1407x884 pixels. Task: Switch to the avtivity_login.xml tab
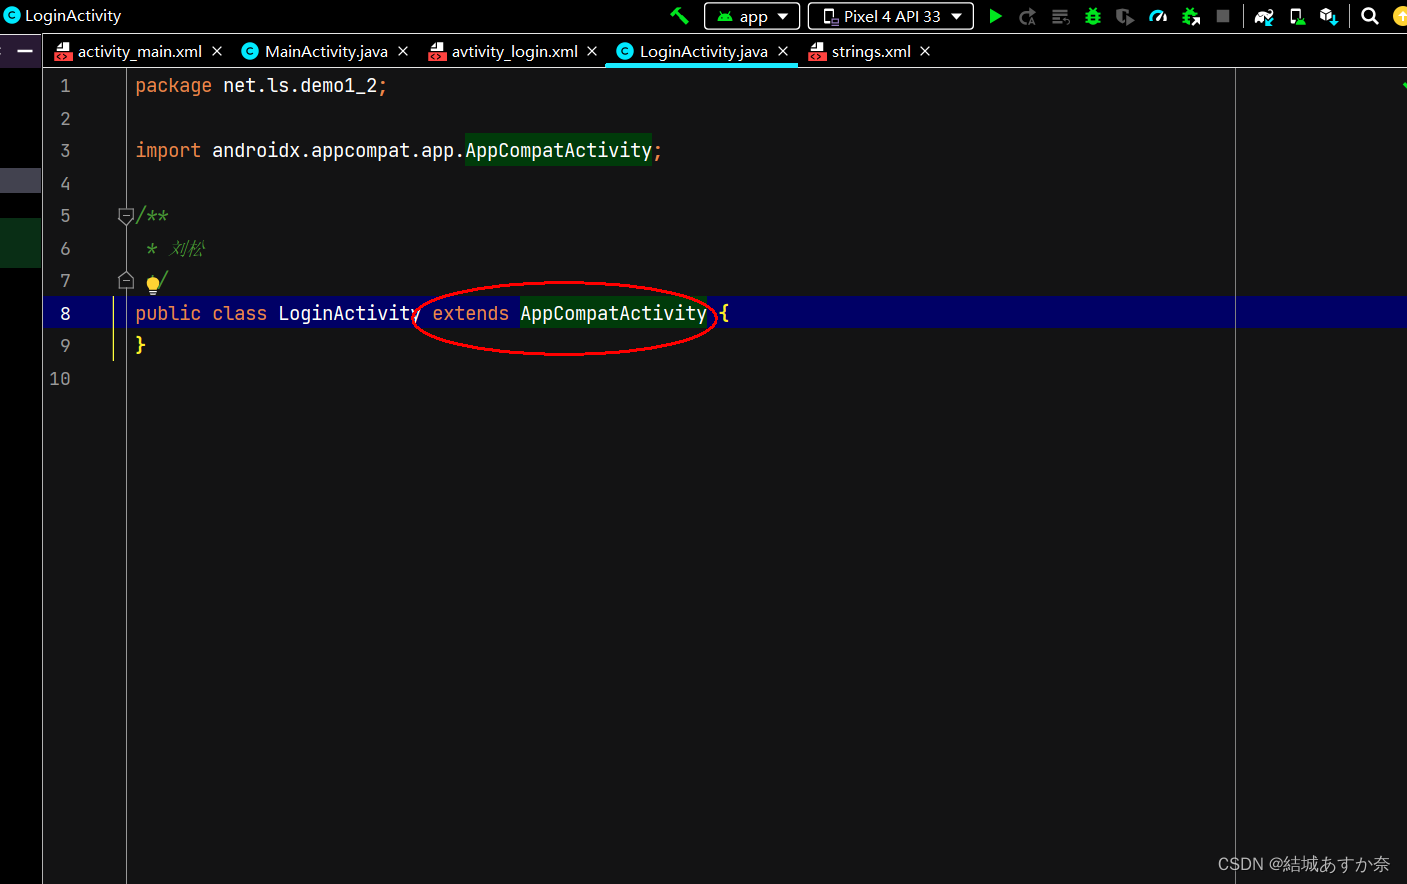coord(513,51)
